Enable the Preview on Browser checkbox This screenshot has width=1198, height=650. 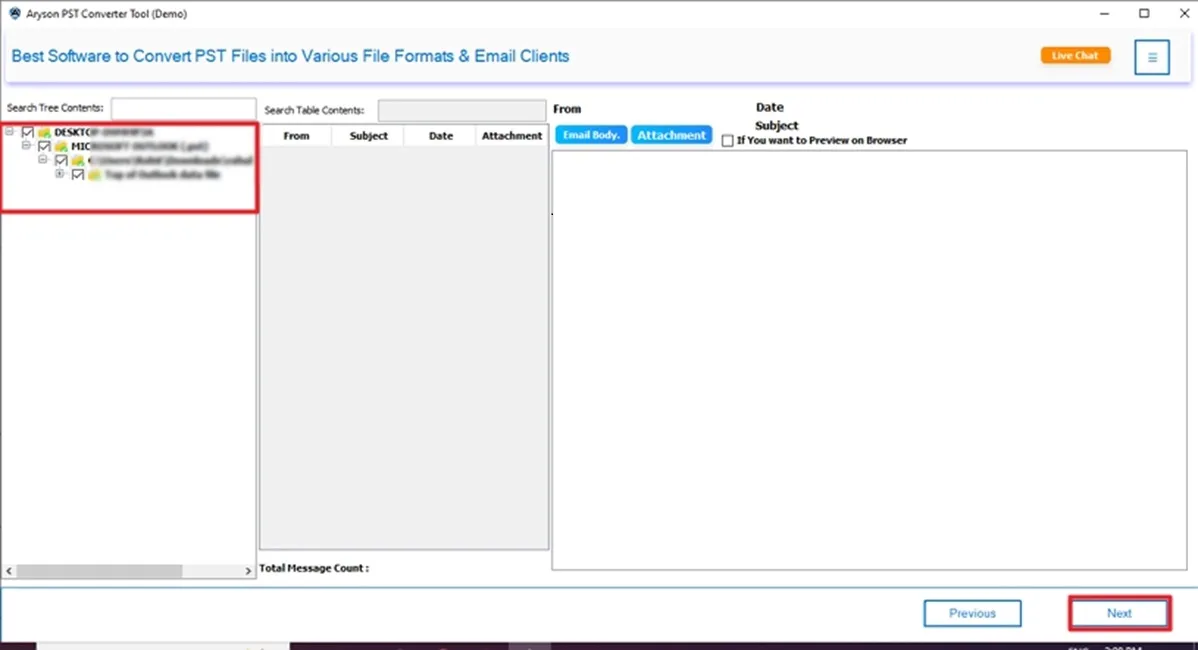[x=727, y=141]
